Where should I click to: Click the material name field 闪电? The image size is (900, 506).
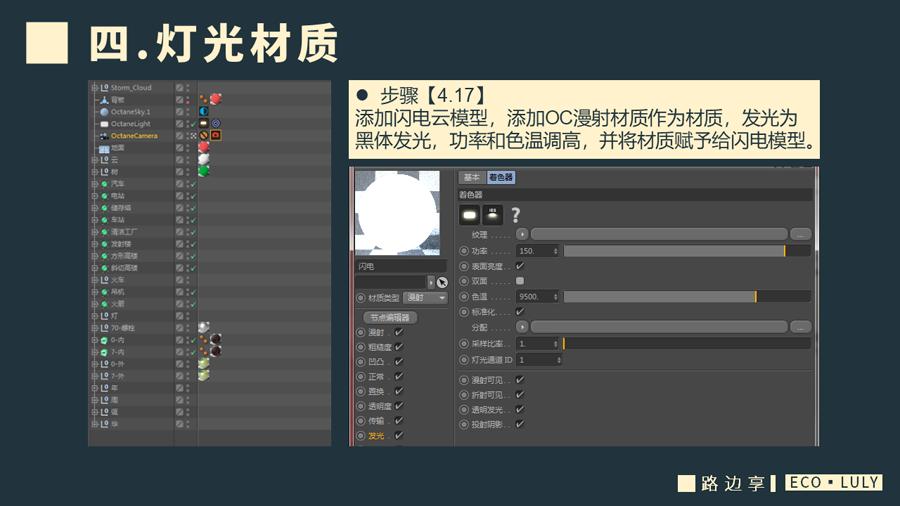(401, 266)
